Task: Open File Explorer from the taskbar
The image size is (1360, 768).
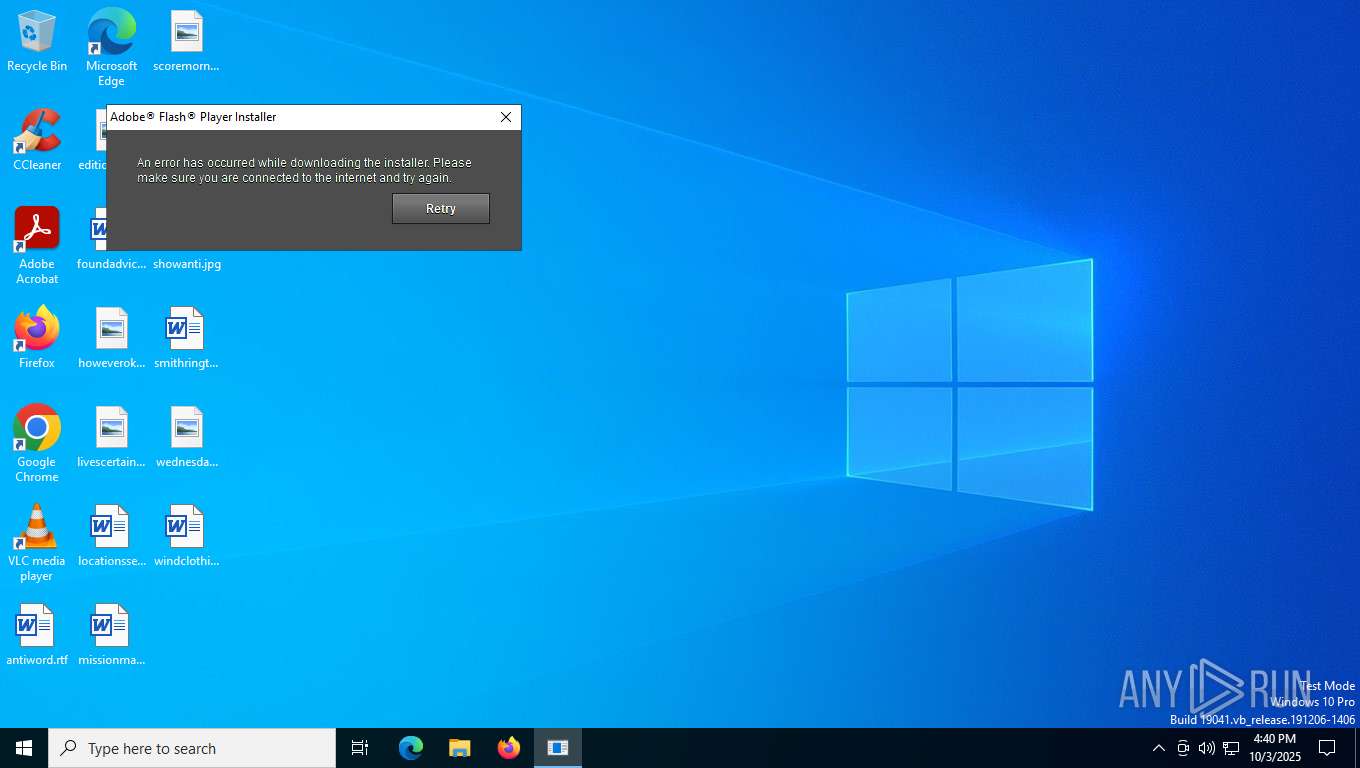Action: point(460,748)
